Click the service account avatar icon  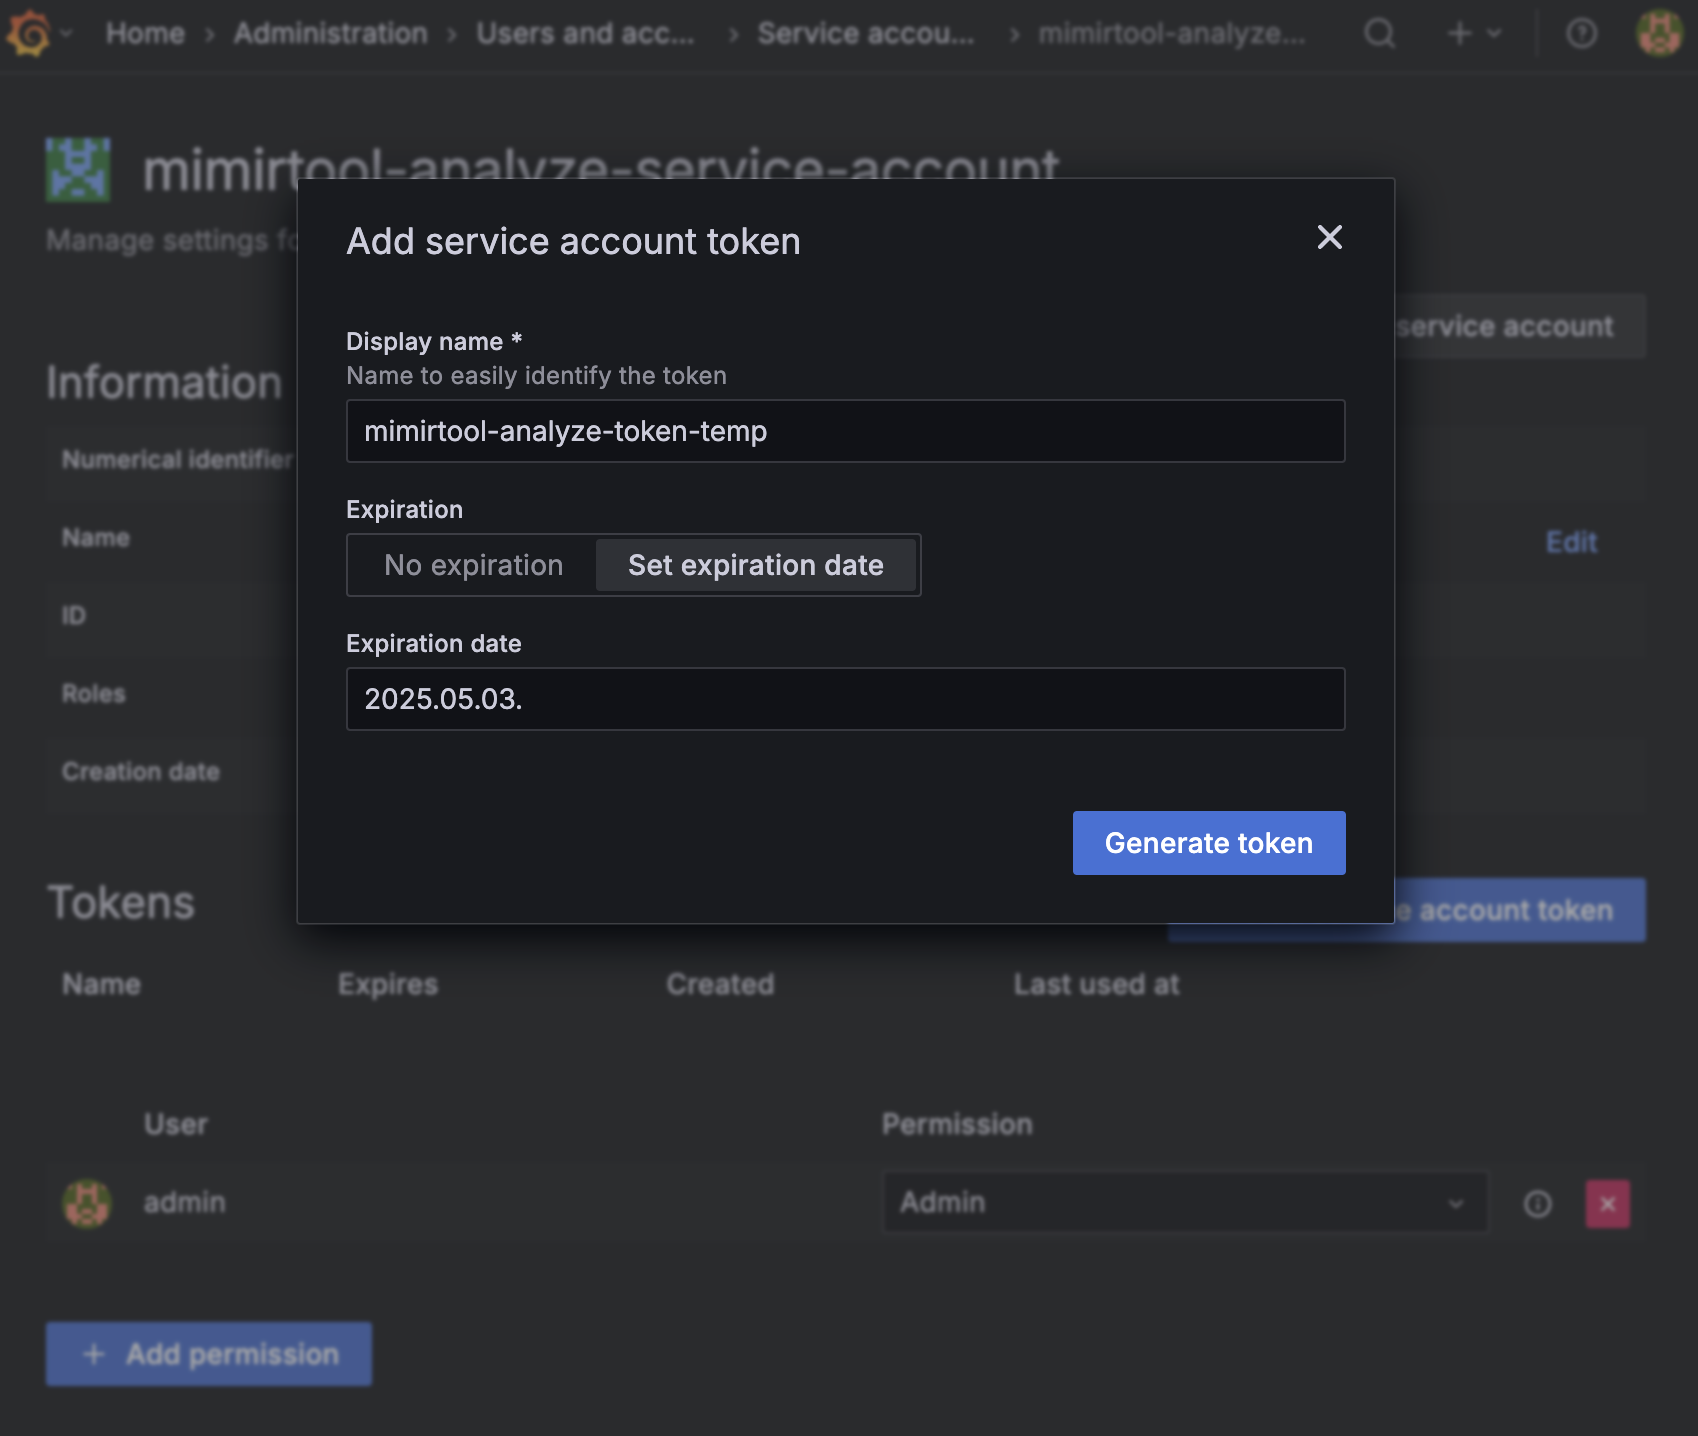click(77, 169)
